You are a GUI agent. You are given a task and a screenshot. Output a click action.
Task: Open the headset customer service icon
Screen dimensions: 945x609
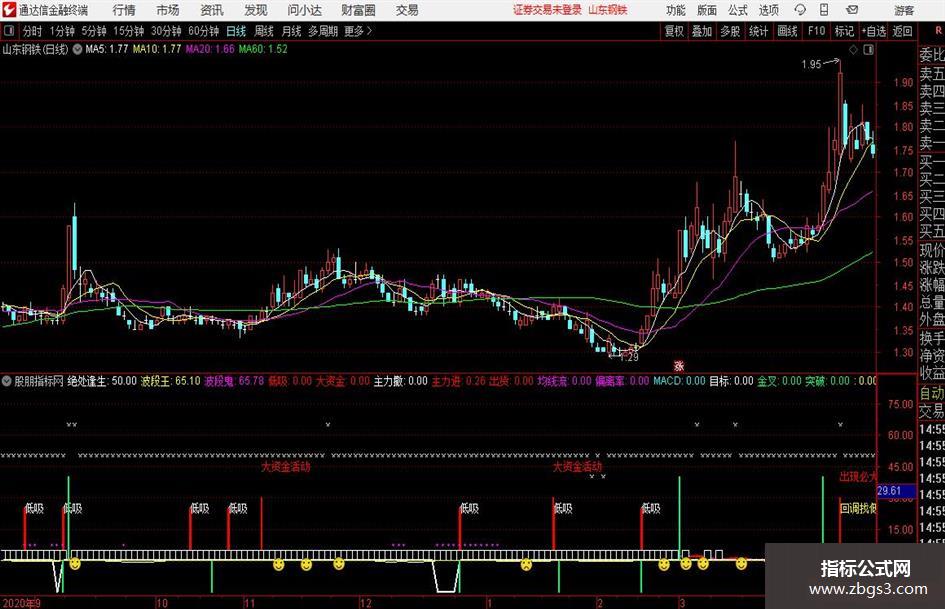(800, 10)
